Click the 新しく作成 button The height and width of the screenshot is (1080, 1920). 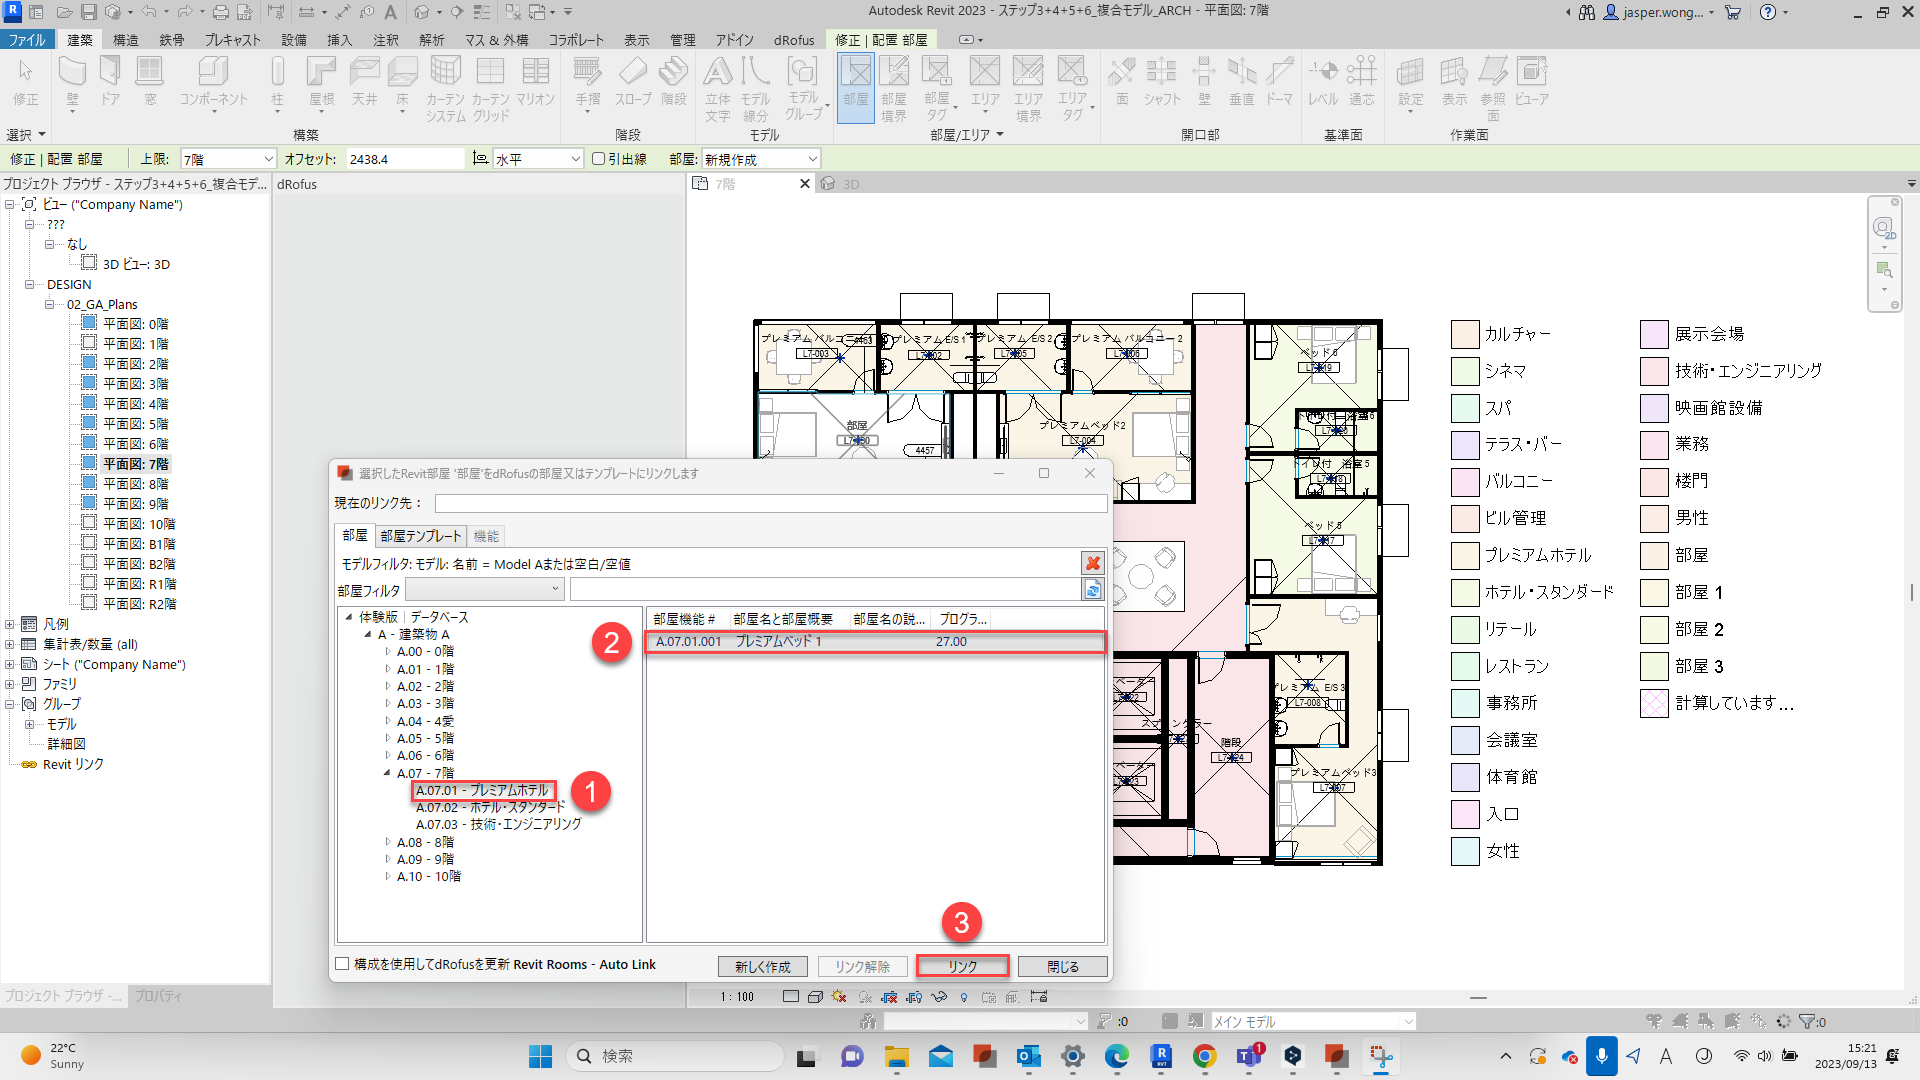click(762, 967)
